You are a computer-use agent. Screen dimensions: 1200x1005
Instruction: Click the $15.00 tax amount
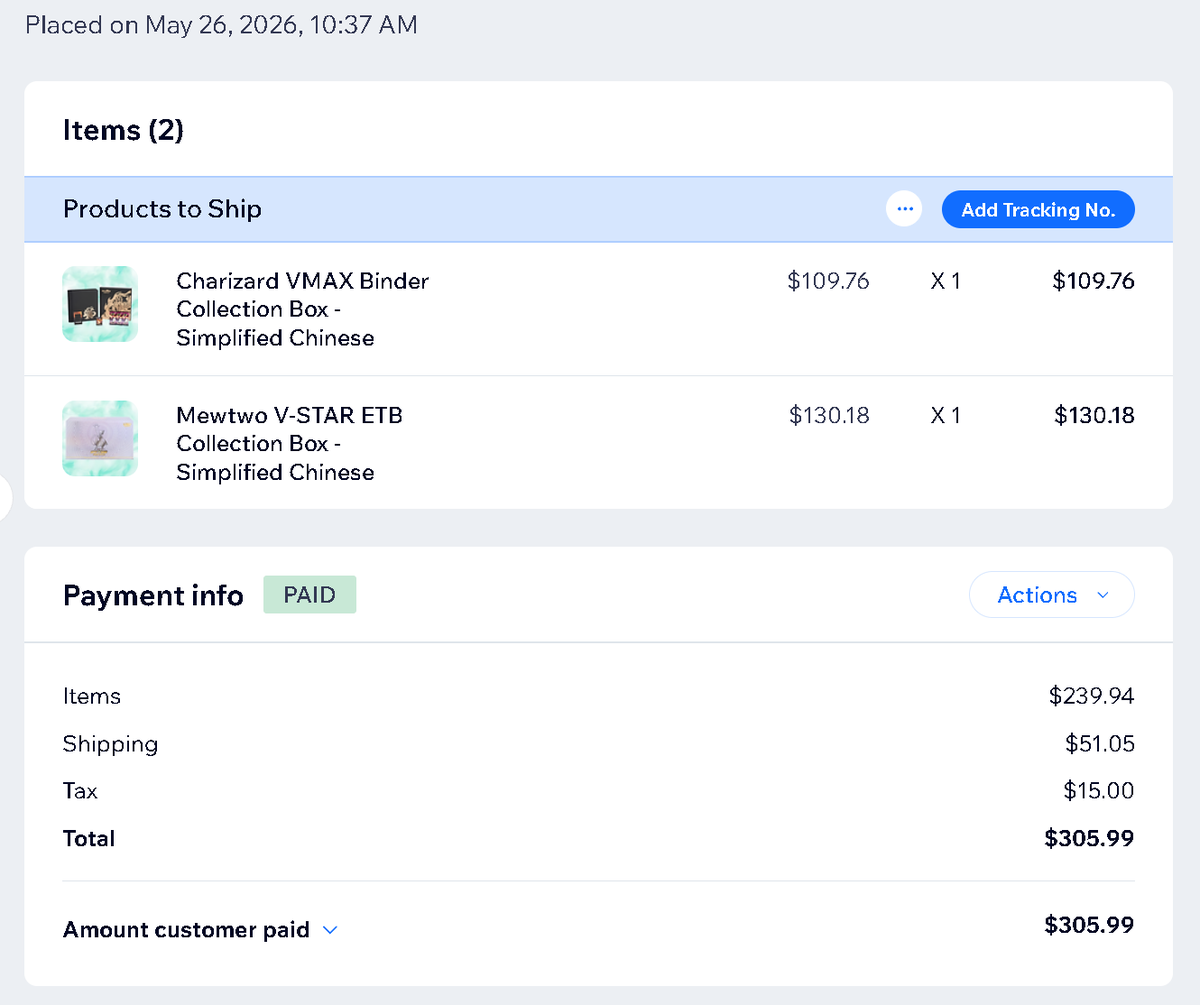pos(1099,791)
